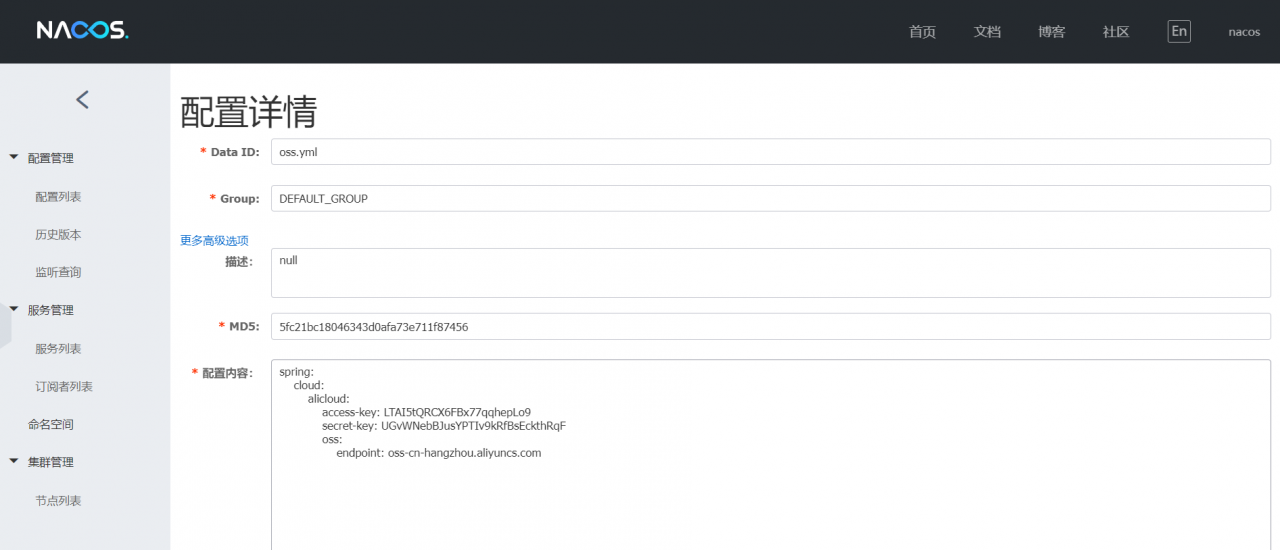Screen dimensions: 1280x550
Task: Open 博客 in top navigation
Action: pyautogui.click(x=1052, y=32)
